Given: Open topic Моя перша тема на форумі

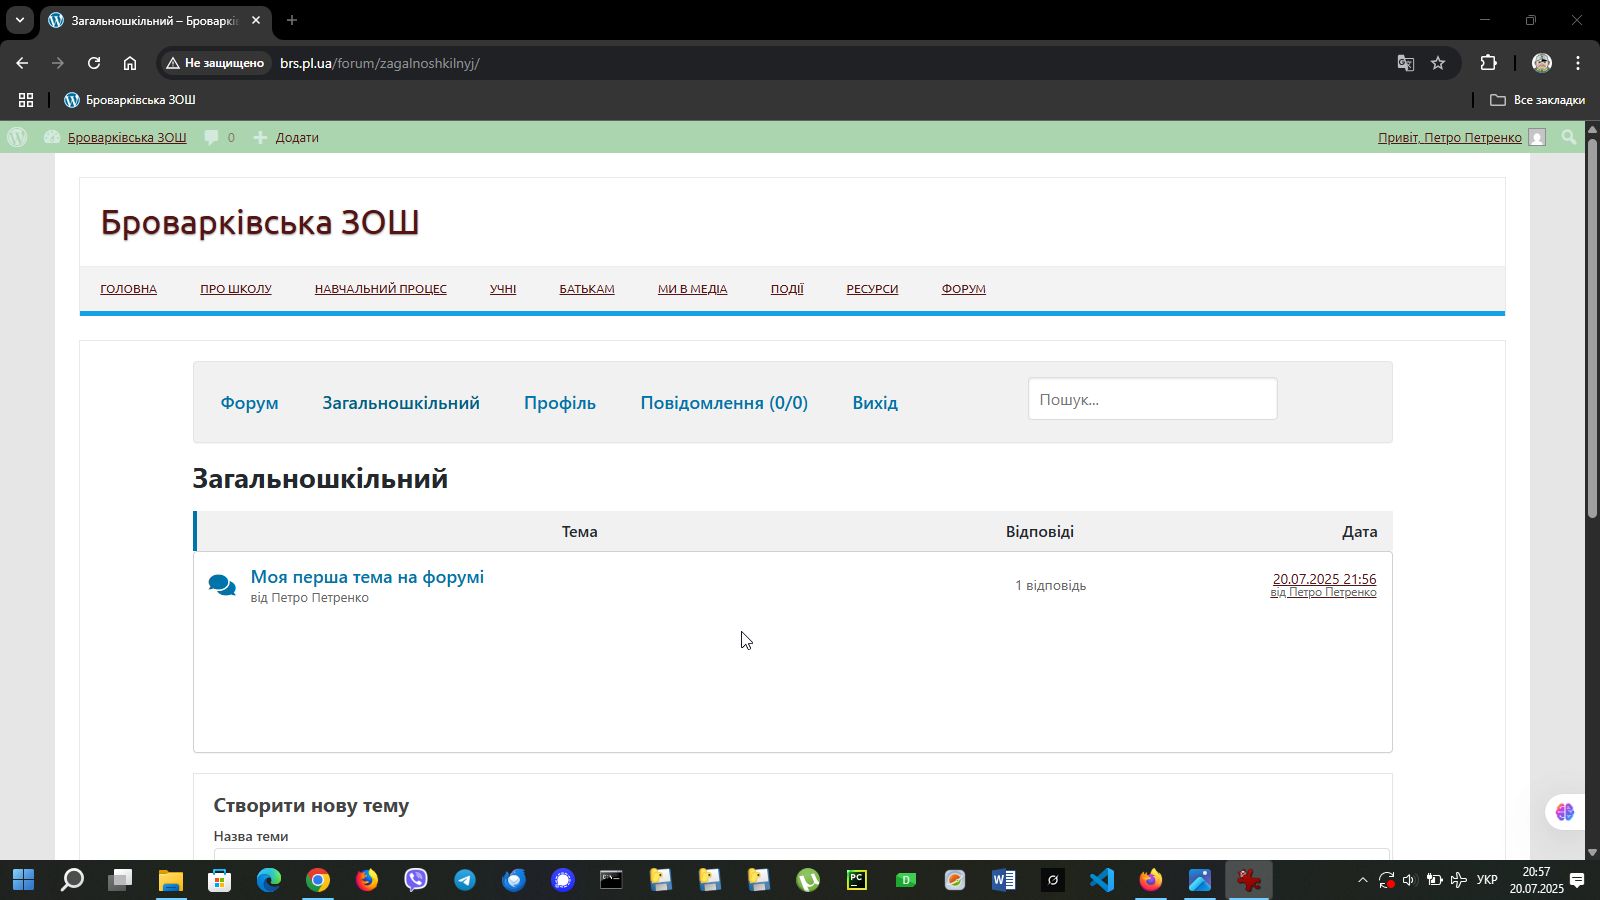Looking at the screenshot, I should (367, 577).
